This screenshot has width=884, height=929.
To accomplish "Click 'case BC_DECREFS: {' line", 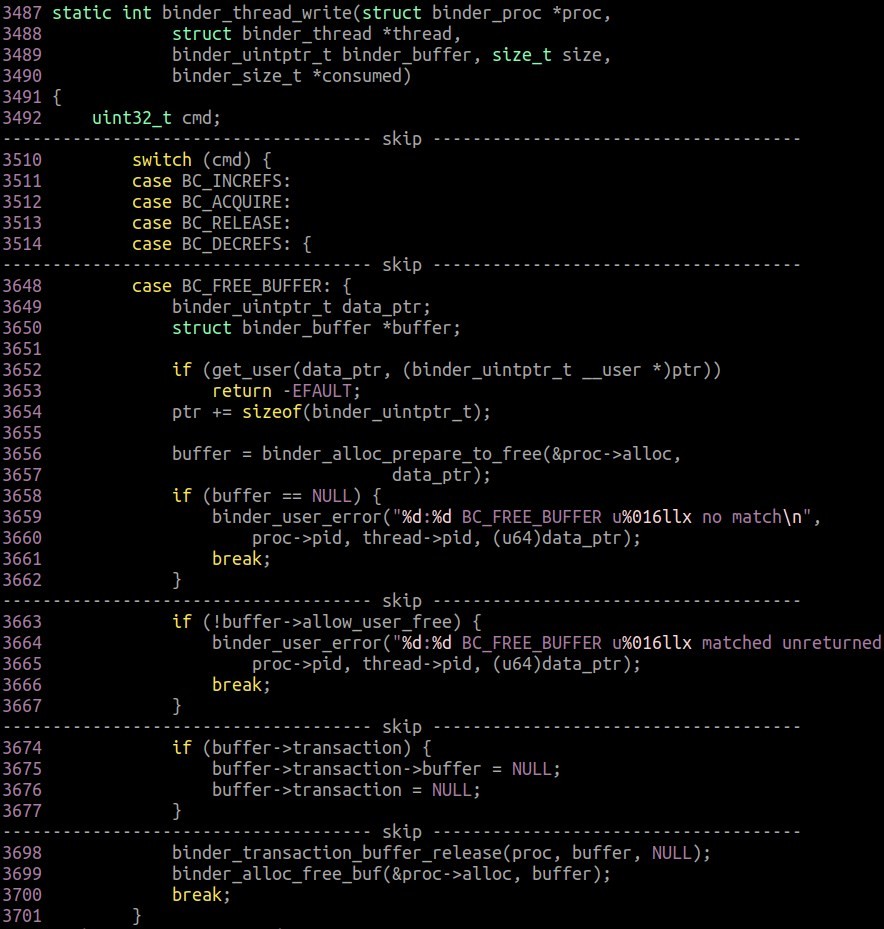I will point(222,244).
